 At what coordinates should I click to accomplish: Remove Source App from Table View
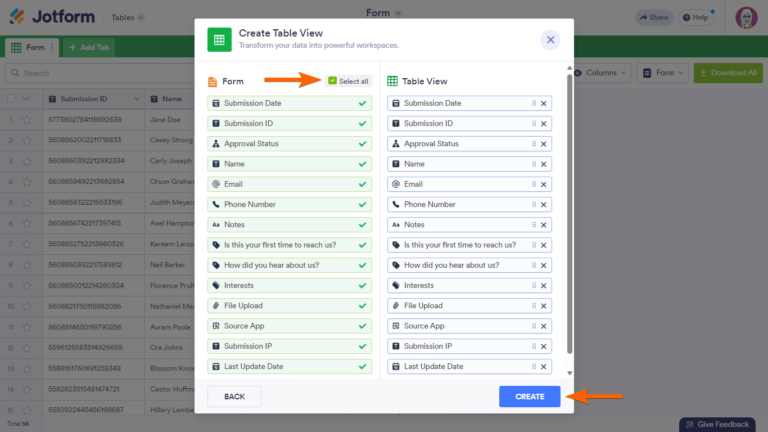[x=544, y=326]
